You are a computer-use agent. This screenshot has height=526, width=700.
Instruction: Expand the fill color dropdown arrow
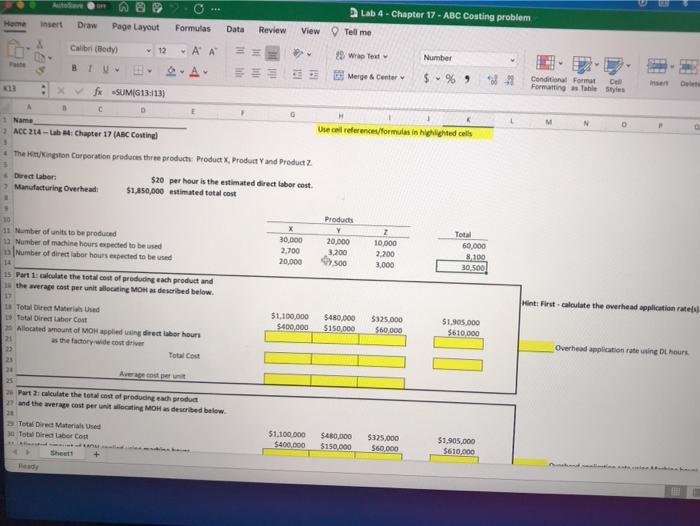point(182,71)
